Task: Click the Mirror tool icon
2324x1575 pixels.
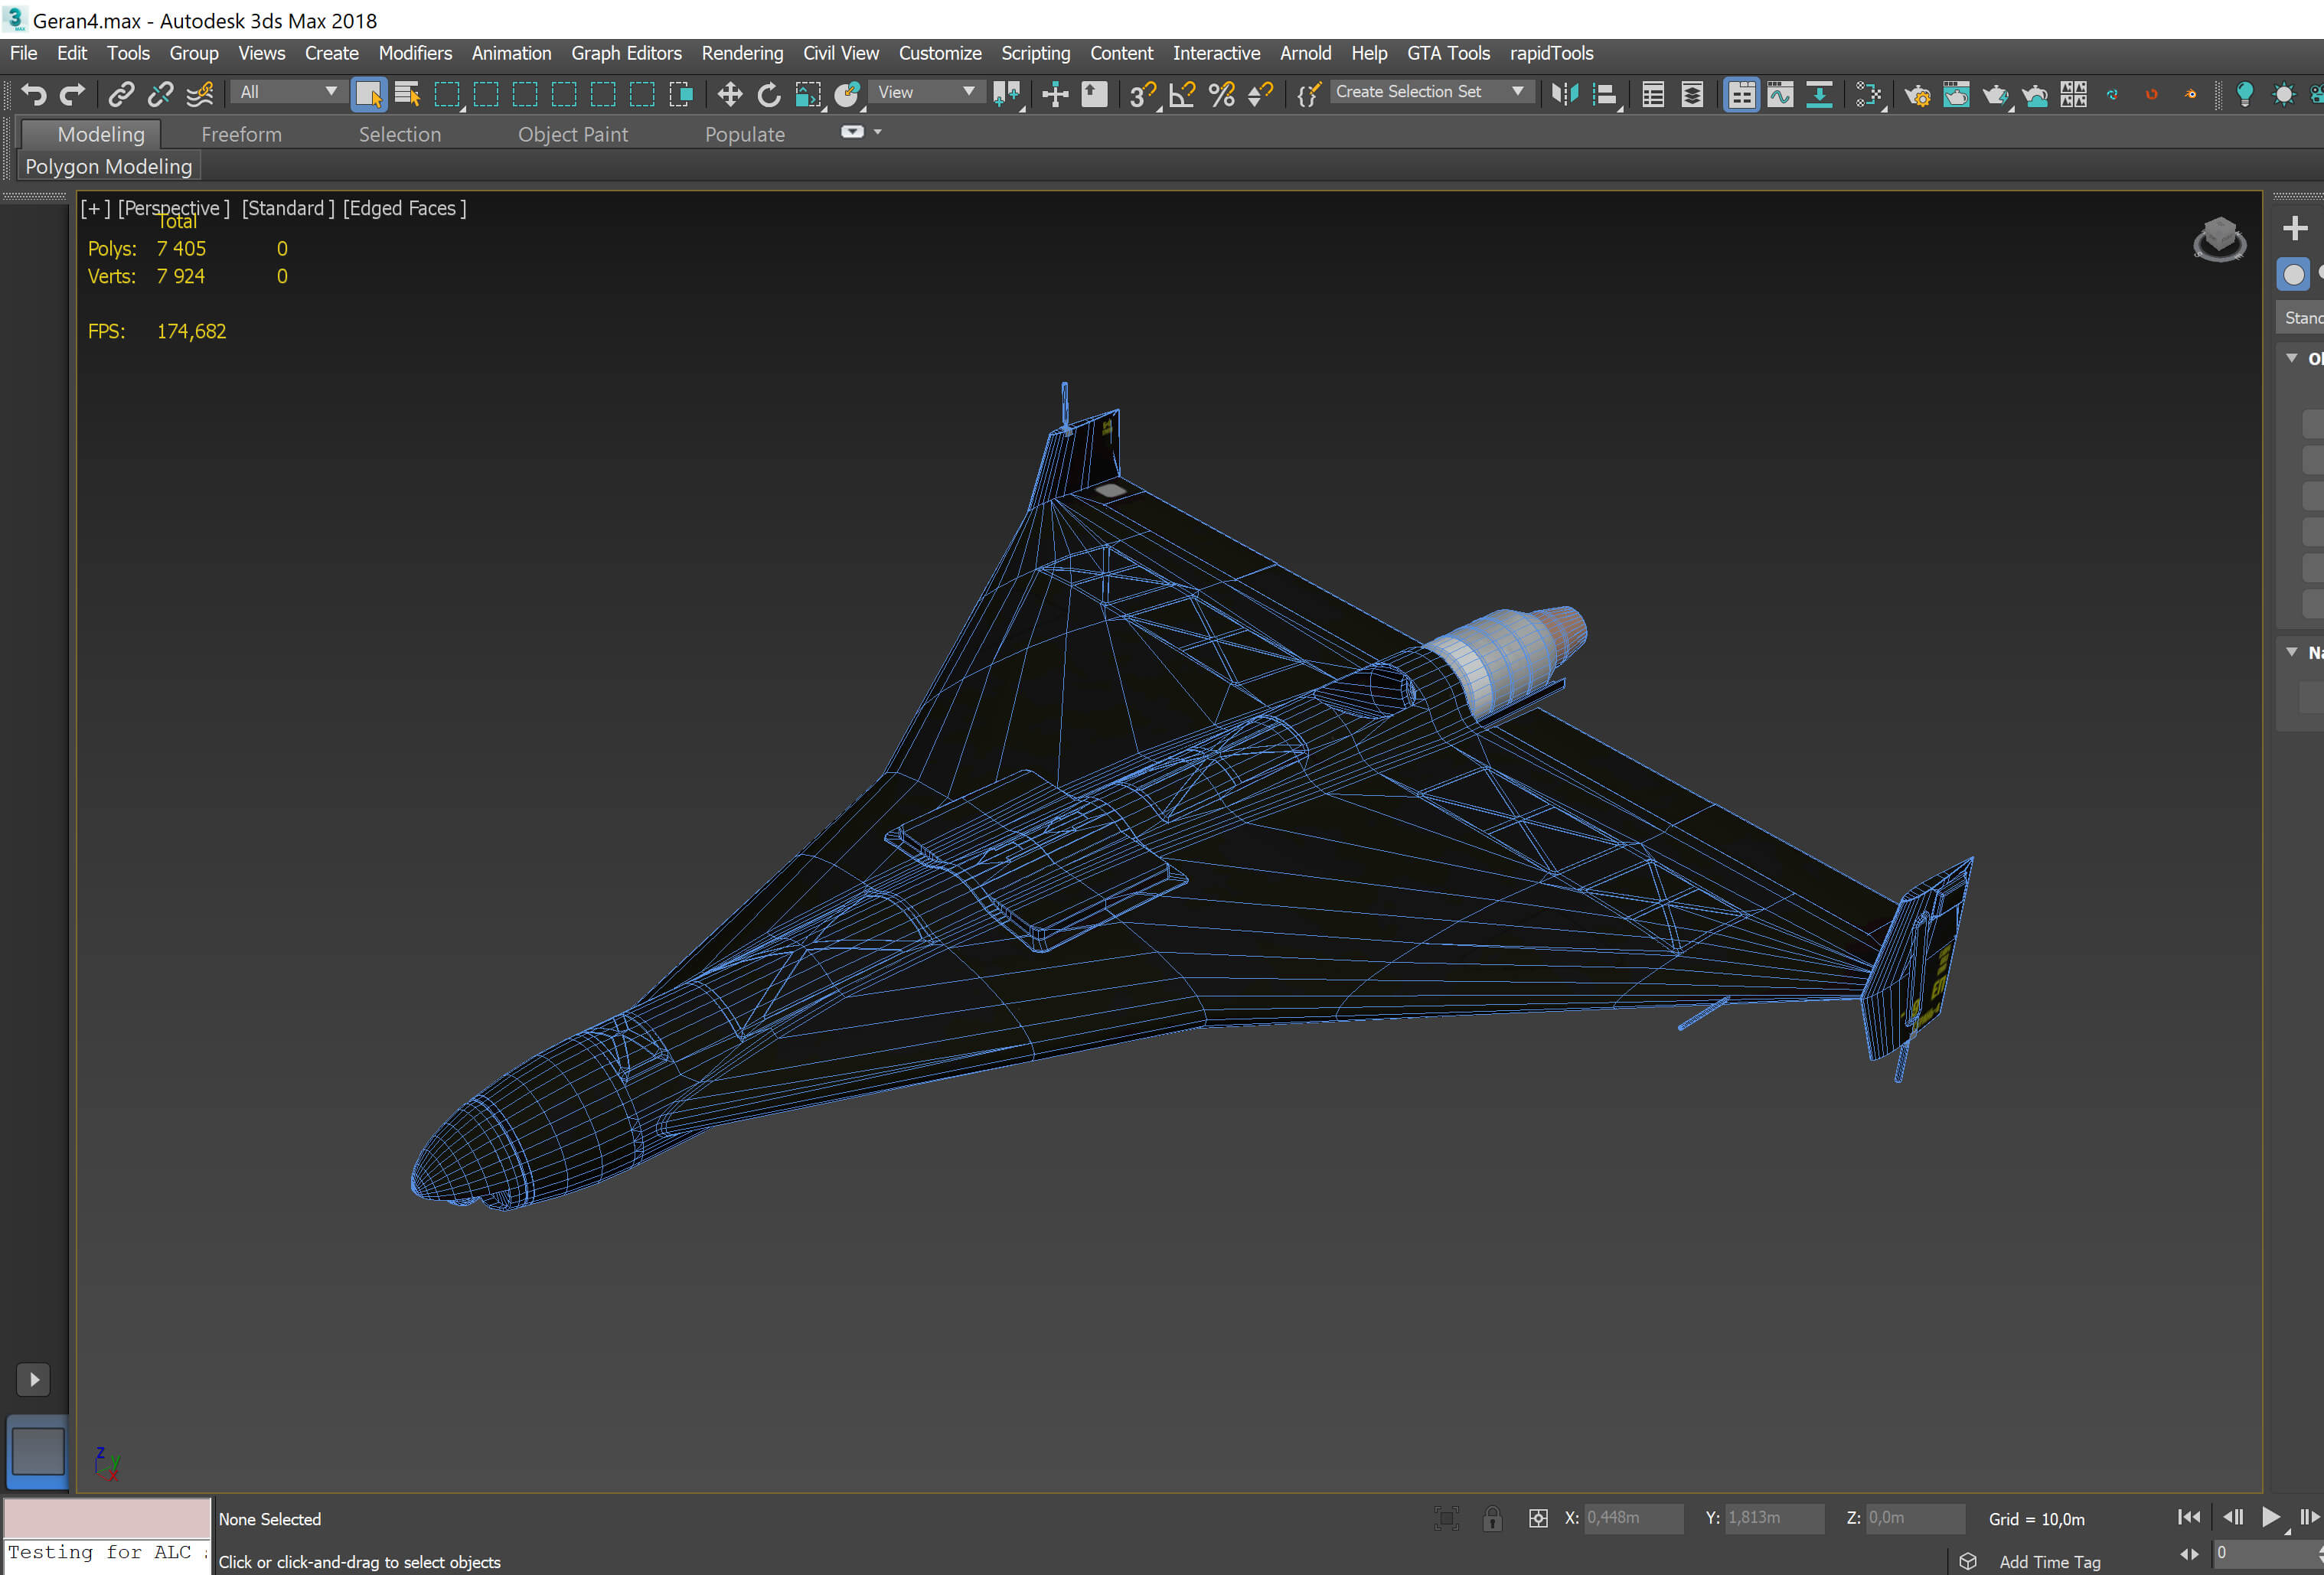Action: pyautogui.click(x=1565, y=94)
